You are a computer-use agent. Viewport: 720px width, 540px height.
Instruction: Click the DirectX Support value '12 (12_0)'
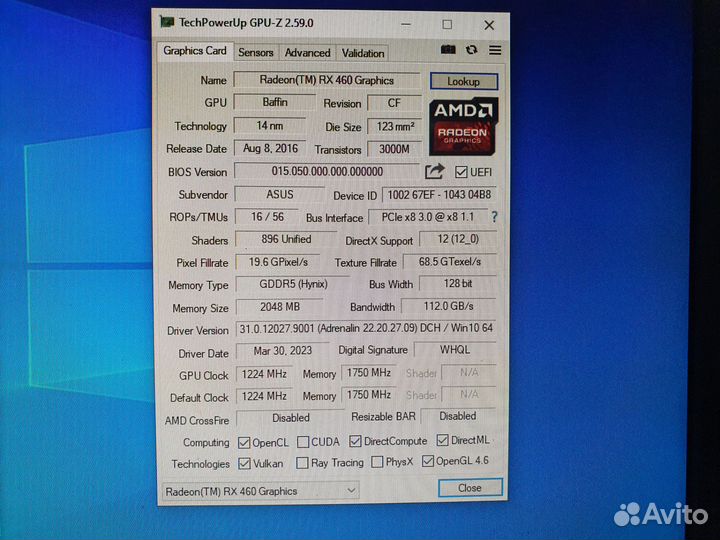pyautogui.click(x=458, y=239)
